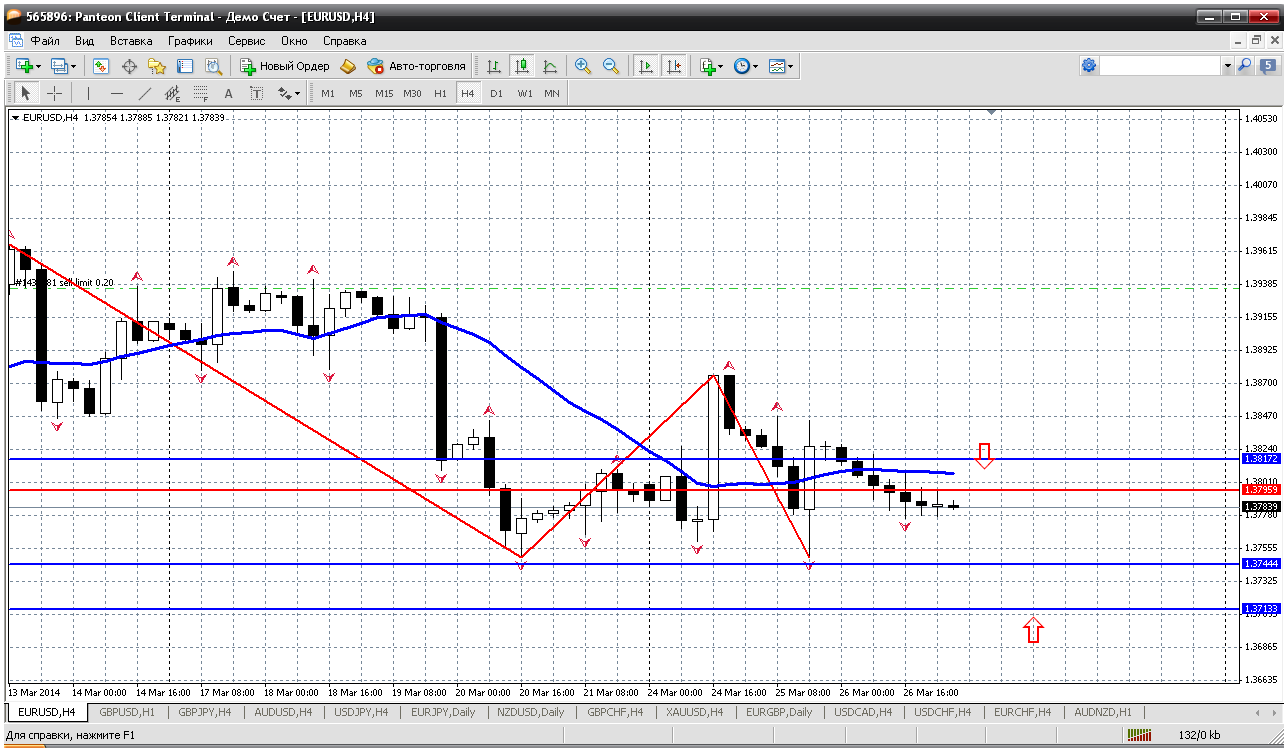Expand the New Chart dropdown arrow

tap(38, 66)
